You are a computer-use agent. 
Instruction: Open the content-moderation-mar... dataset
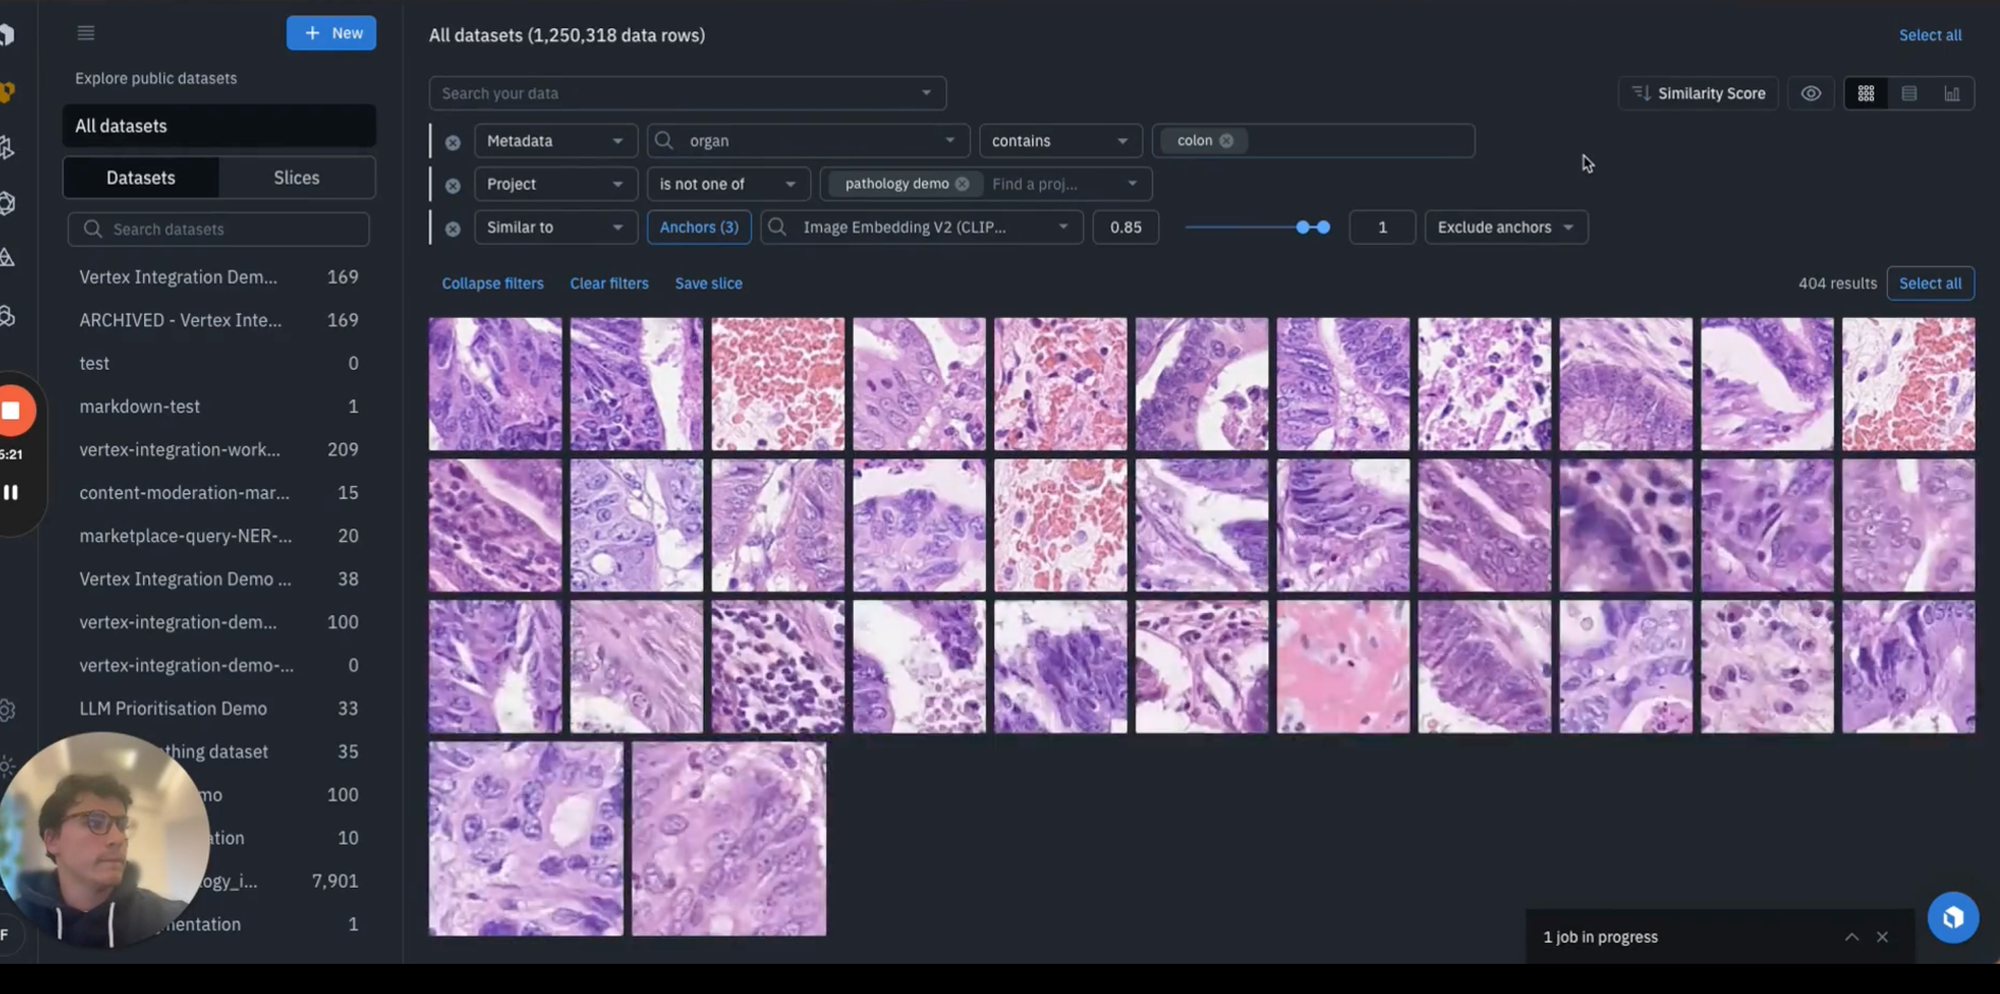(x=219, y=492)
